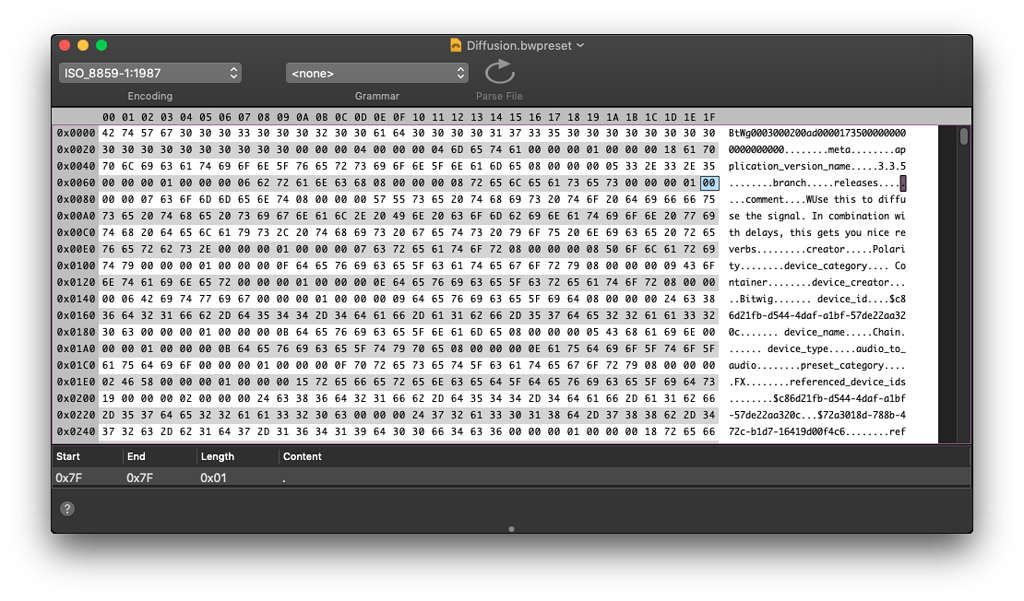Open help with the question mark button

coord(67,508)
